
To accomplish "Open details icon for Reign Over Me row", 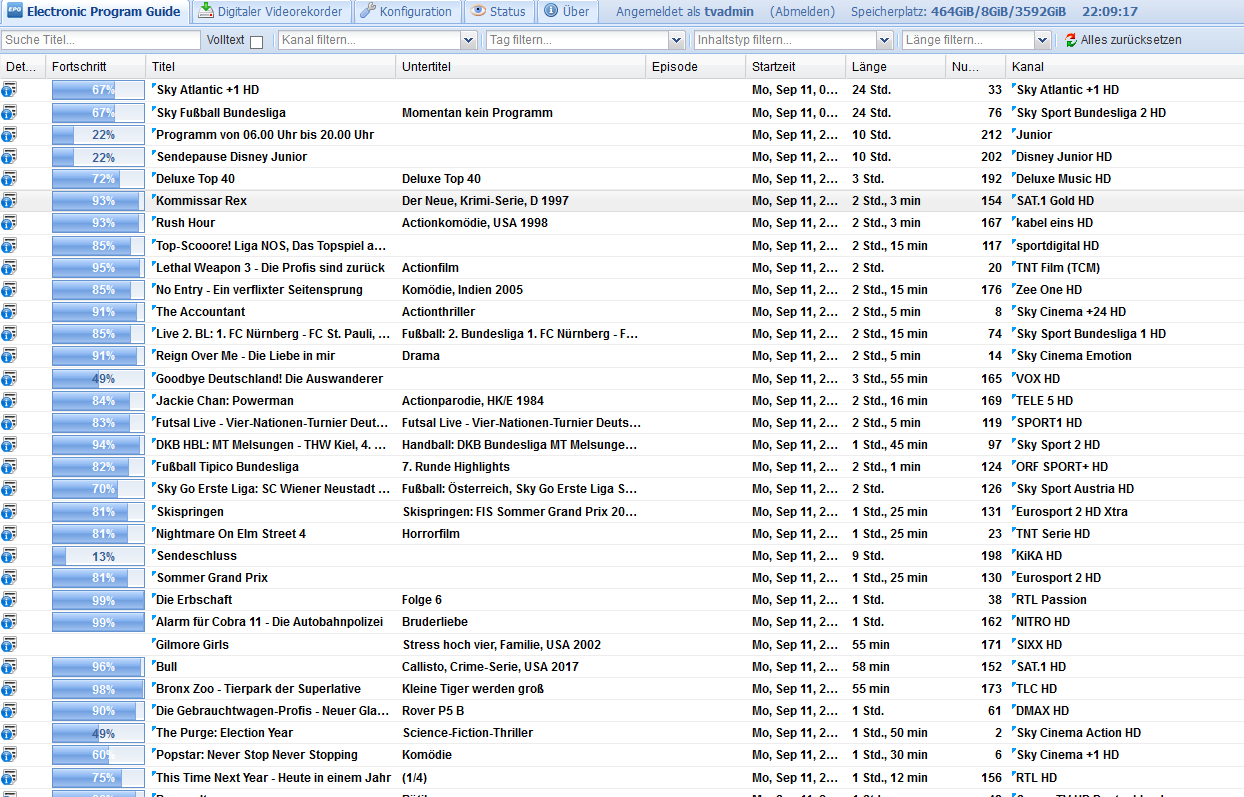I will [x=10, y=355].
